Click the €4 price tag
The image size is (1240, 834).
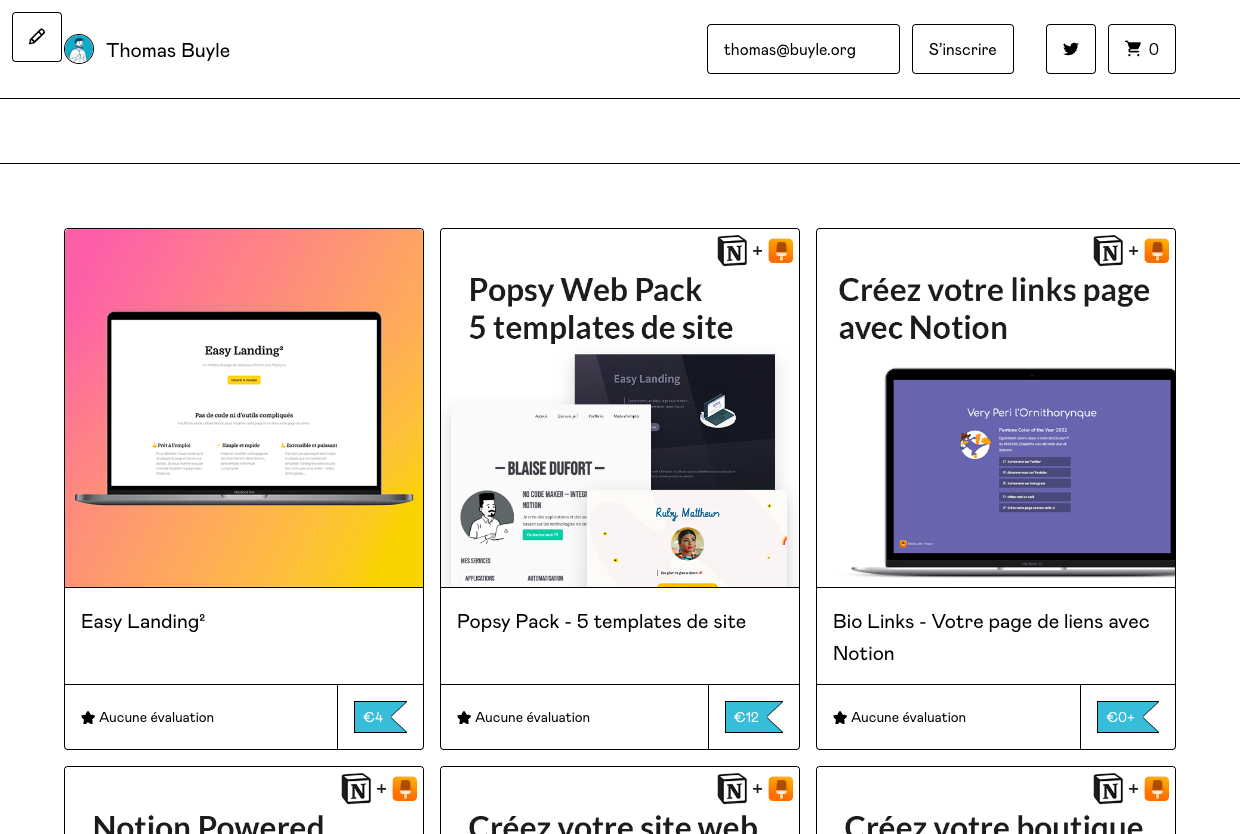(x=379, y=717)
